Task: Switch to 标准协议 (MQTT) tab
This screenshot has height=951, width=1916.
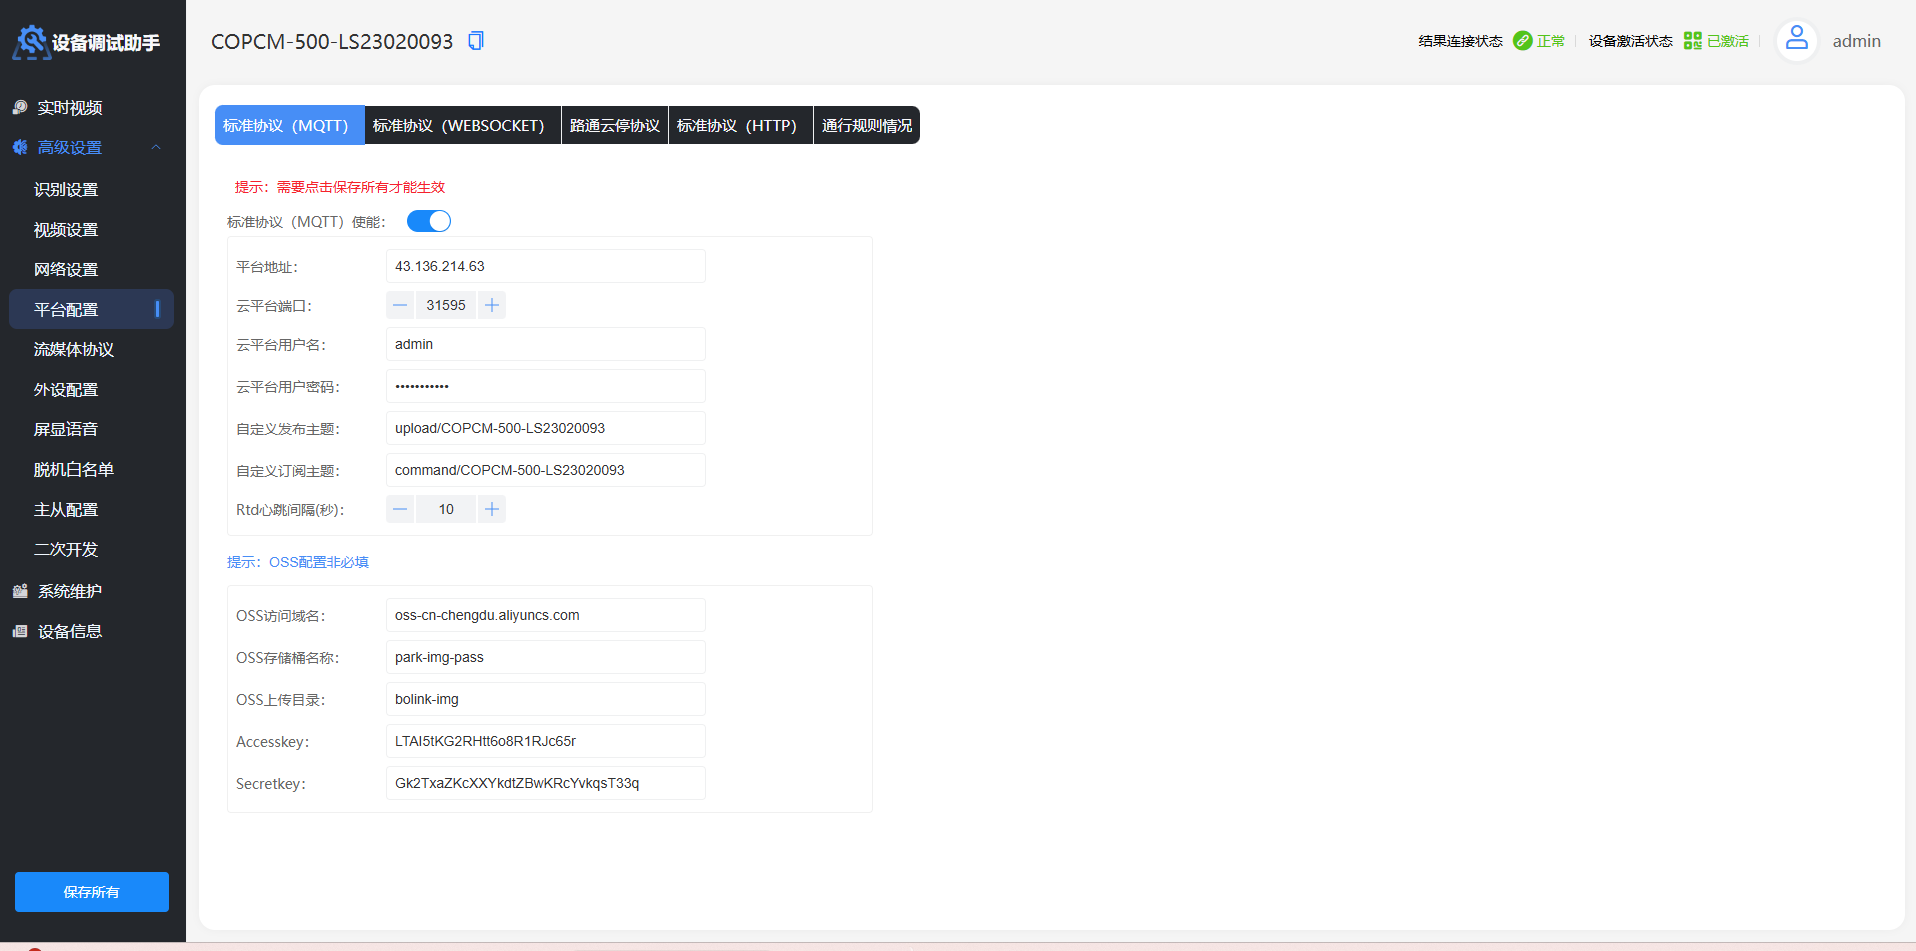Action: point(289,125)
